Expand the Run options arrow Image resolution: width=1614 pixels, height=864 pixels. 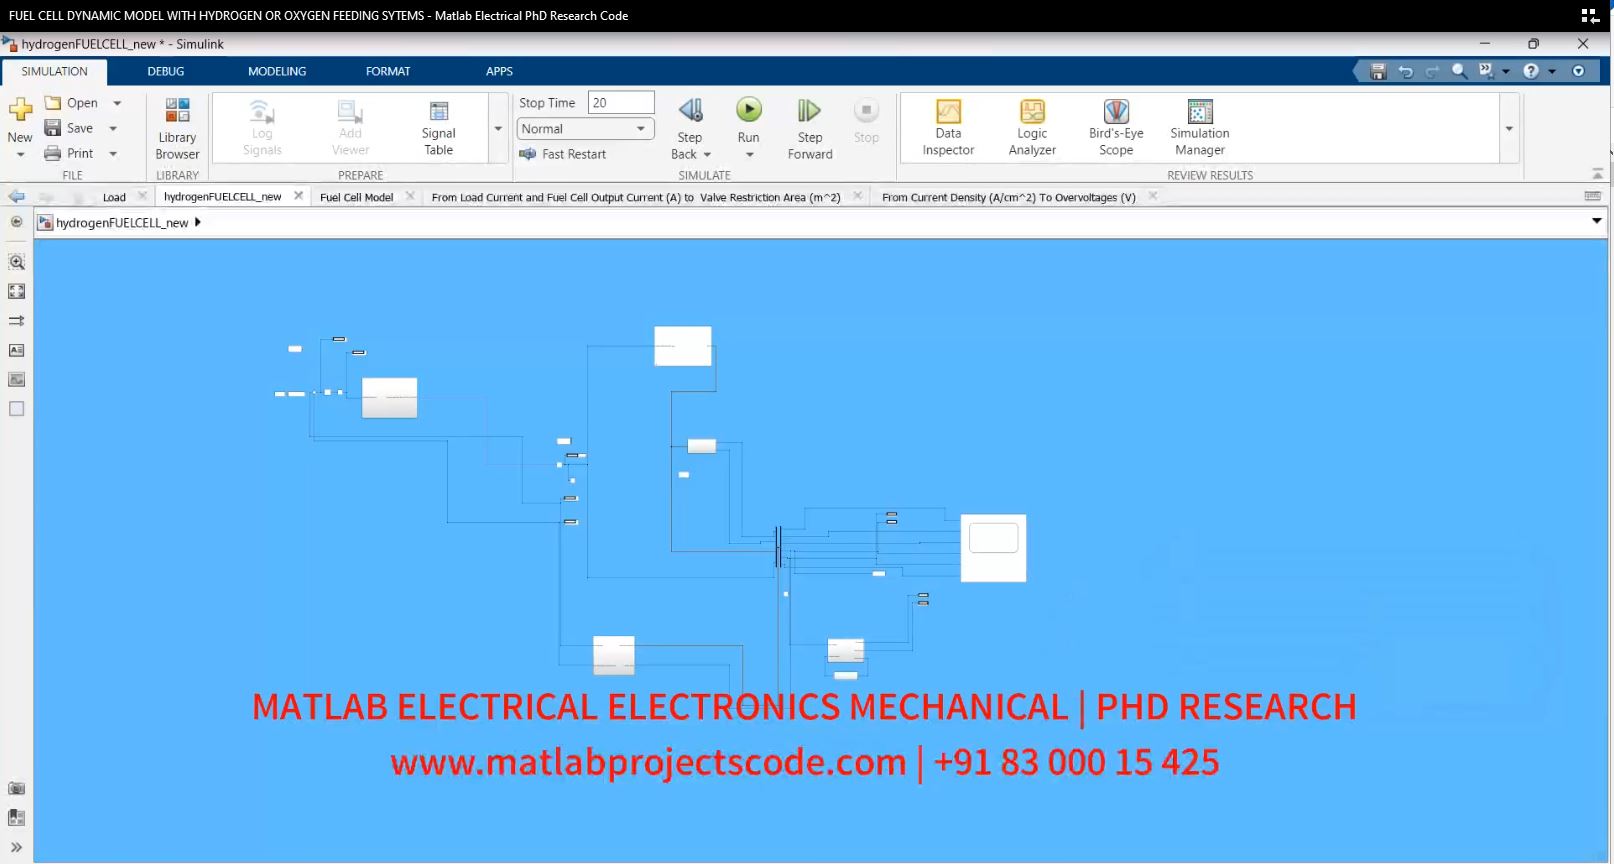(x=749, y=154)
